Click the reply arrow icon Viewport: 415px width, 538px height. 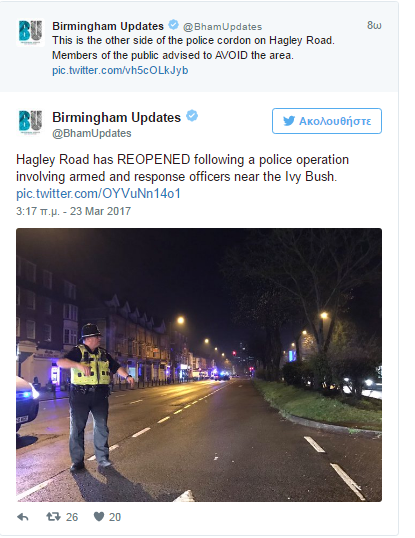[23, 517]
